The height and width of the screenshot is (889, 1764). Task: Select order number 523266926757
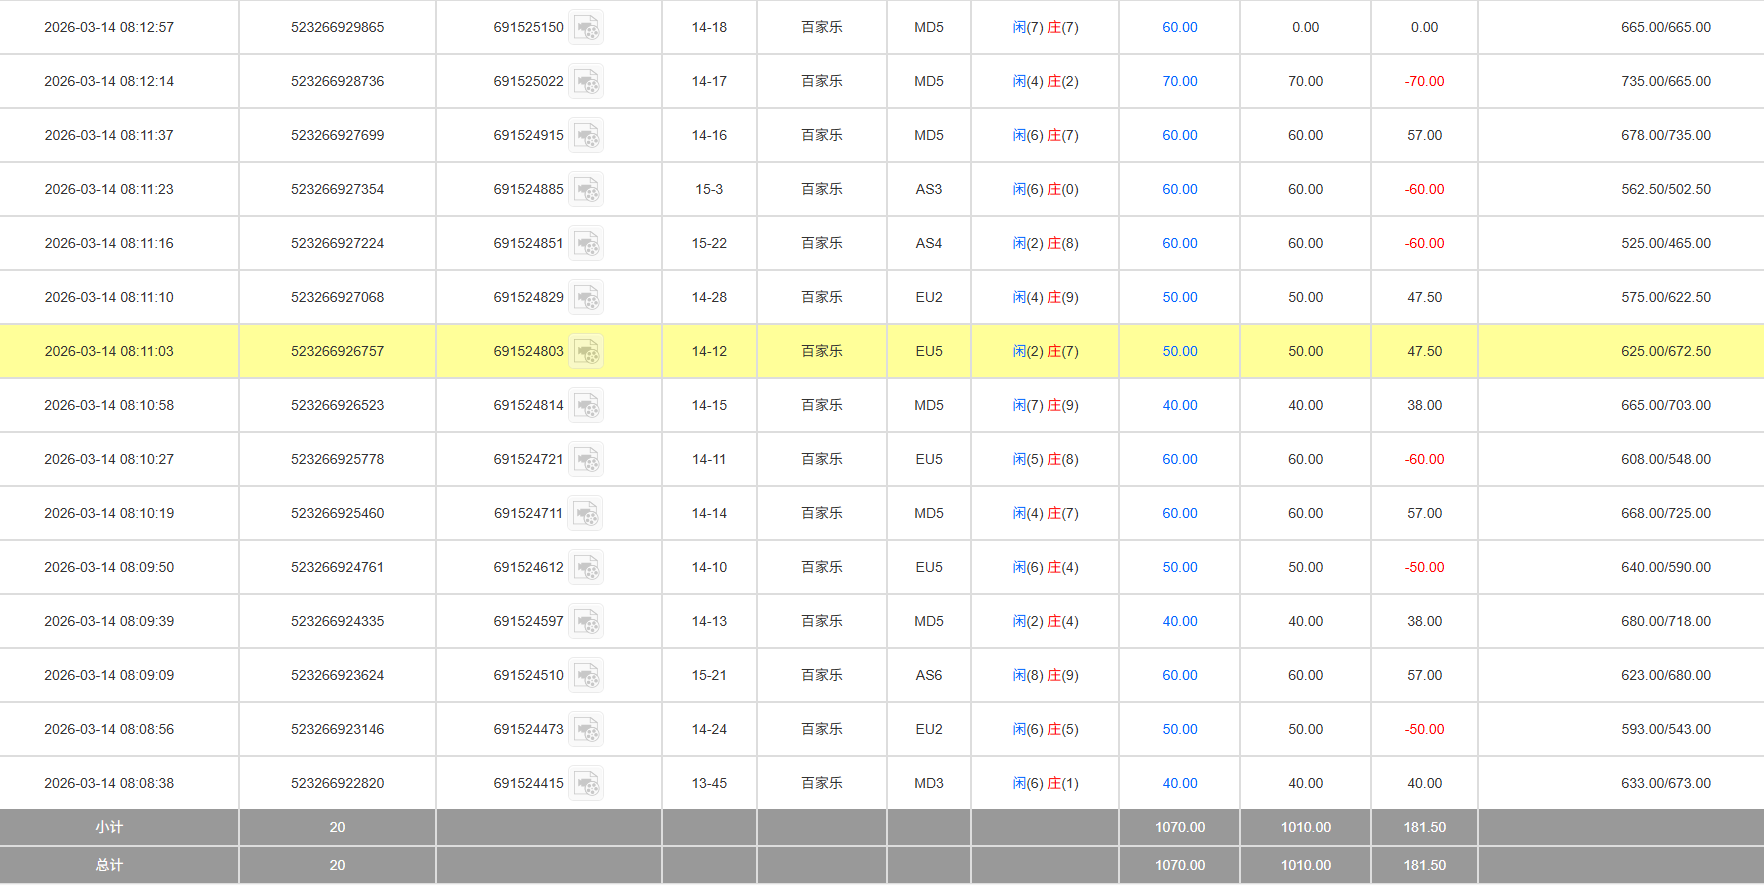click(x=337, y=352)
